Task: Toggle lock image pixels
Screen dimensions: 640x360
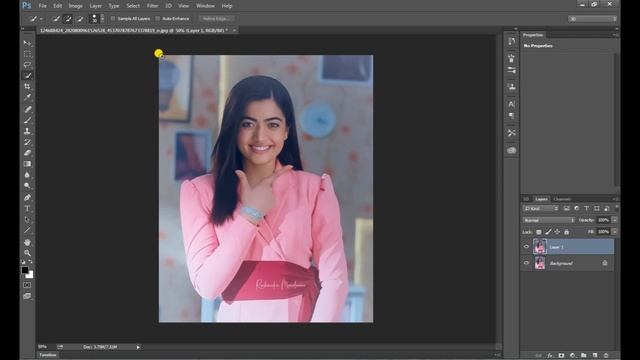Action: [x=548, y=232]
